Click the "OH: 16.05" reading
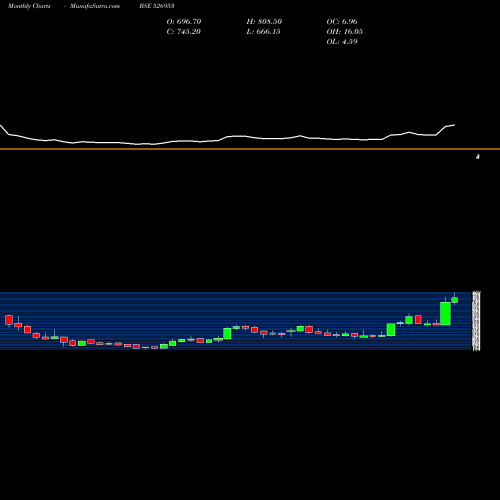 [x=344, y=31]
